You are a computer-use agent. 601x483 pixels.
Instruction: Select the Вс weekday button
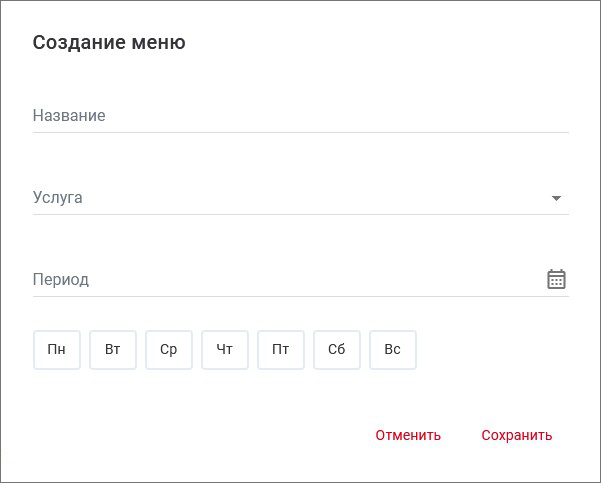(393, 350)
